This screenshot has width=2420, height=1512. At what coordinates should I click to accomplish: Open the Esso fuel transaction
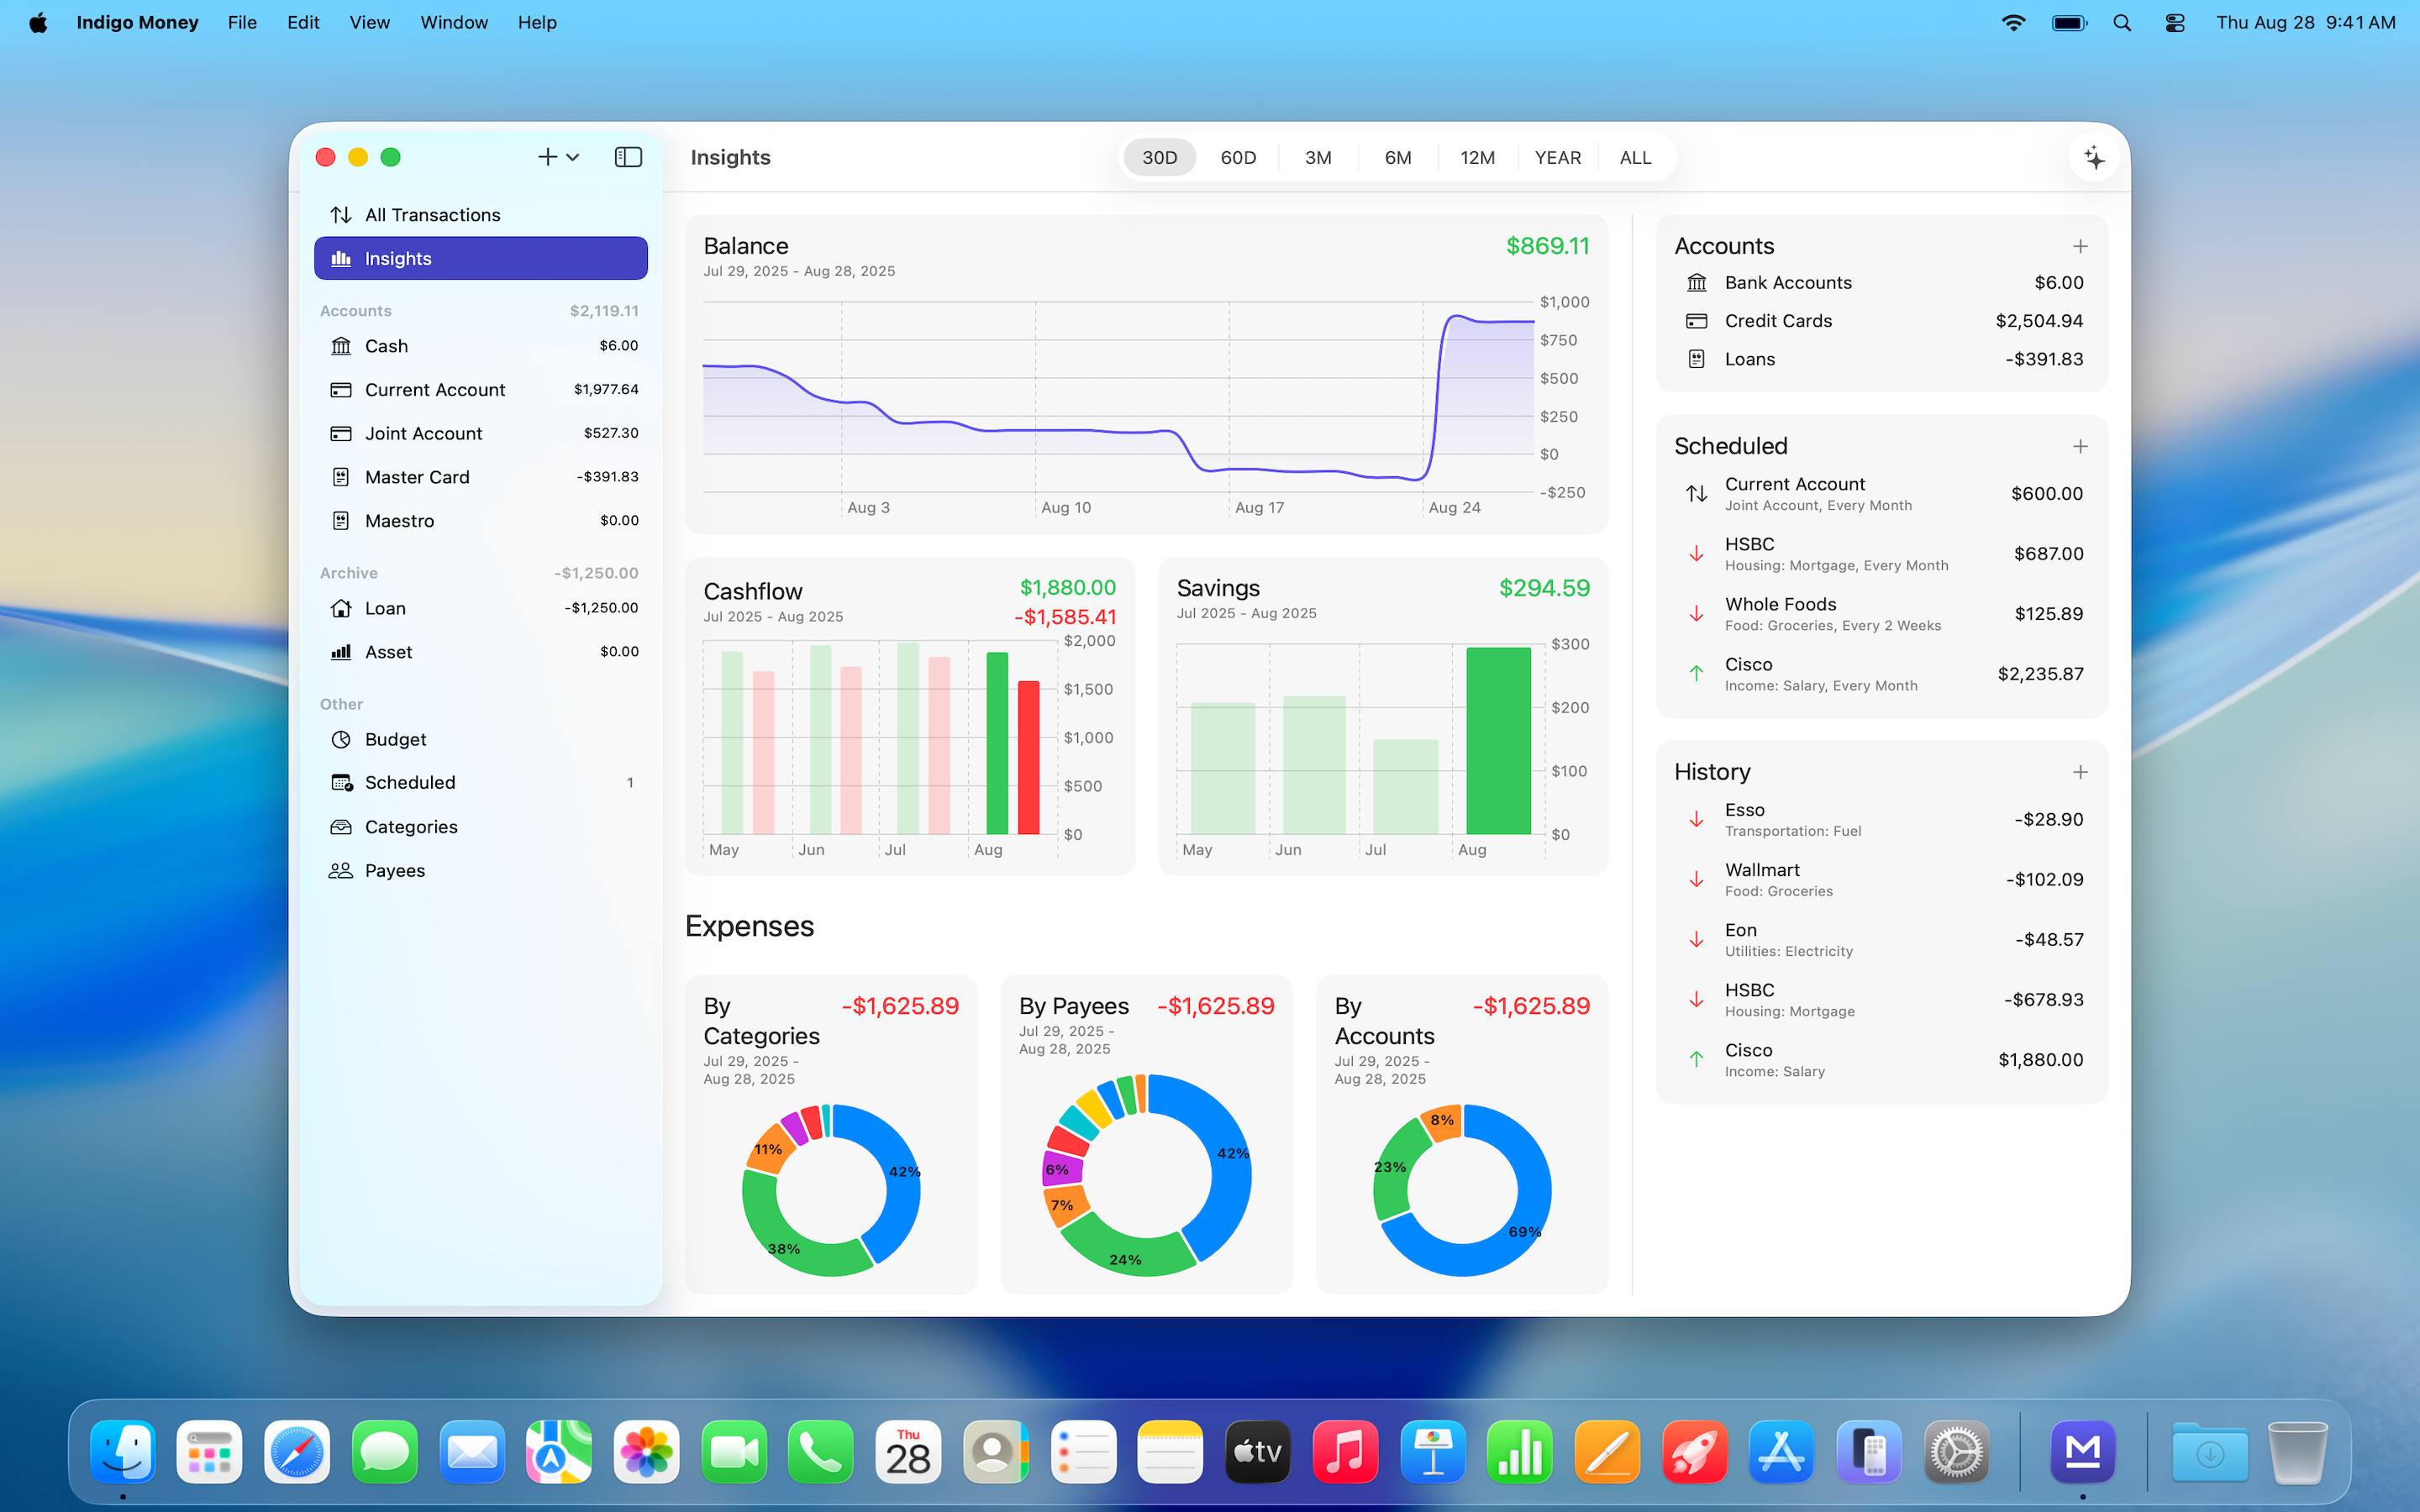pos(1881,819)
